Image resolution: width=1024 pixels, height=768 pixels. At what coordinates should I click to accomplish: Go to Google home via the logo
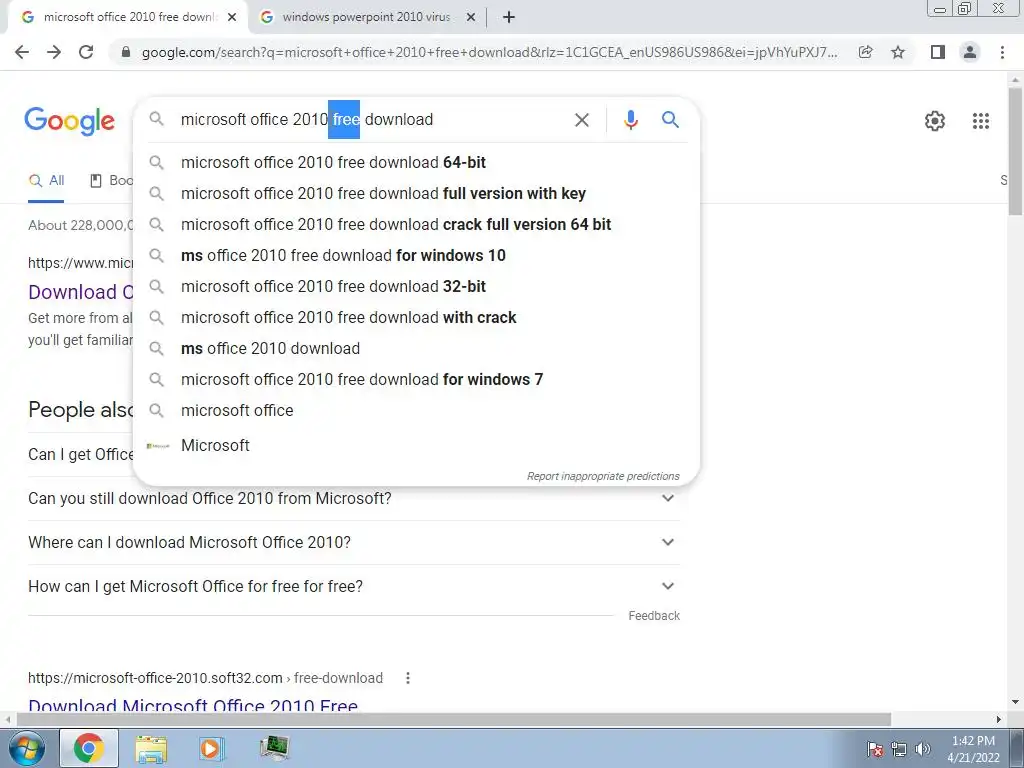pyautogui.click(x=69, y=121)
